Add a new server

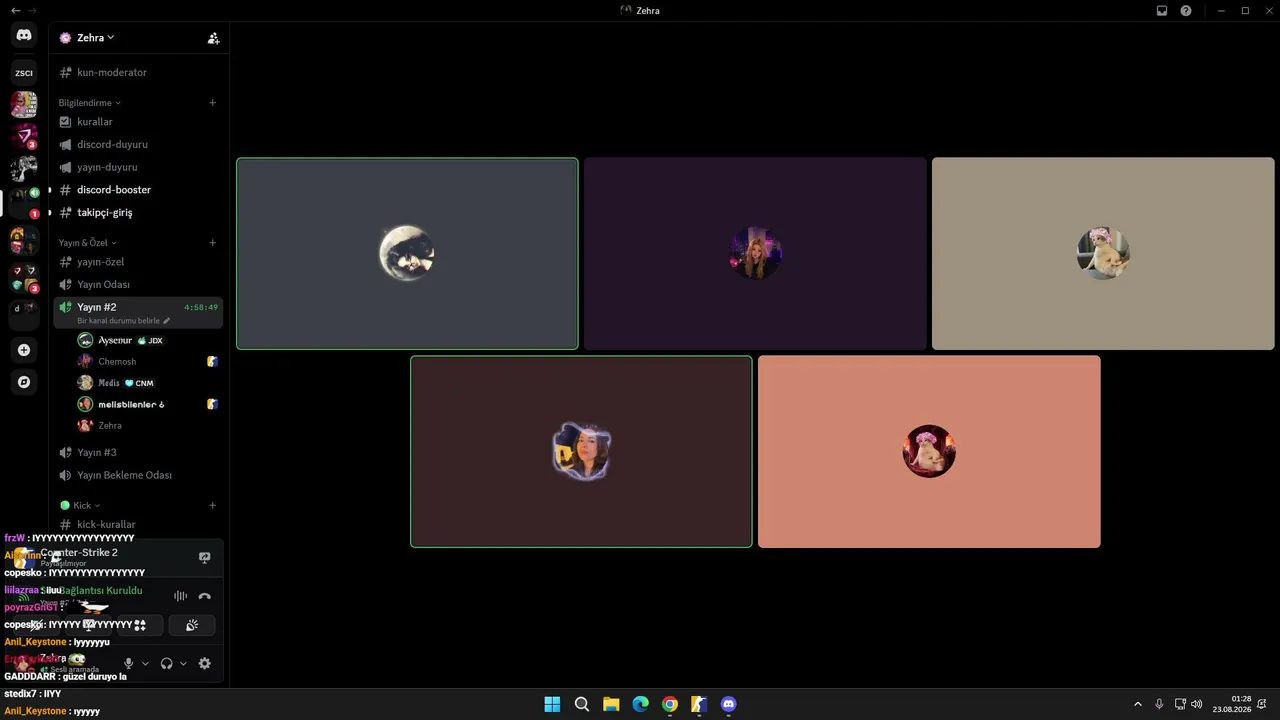click(24, 350)
